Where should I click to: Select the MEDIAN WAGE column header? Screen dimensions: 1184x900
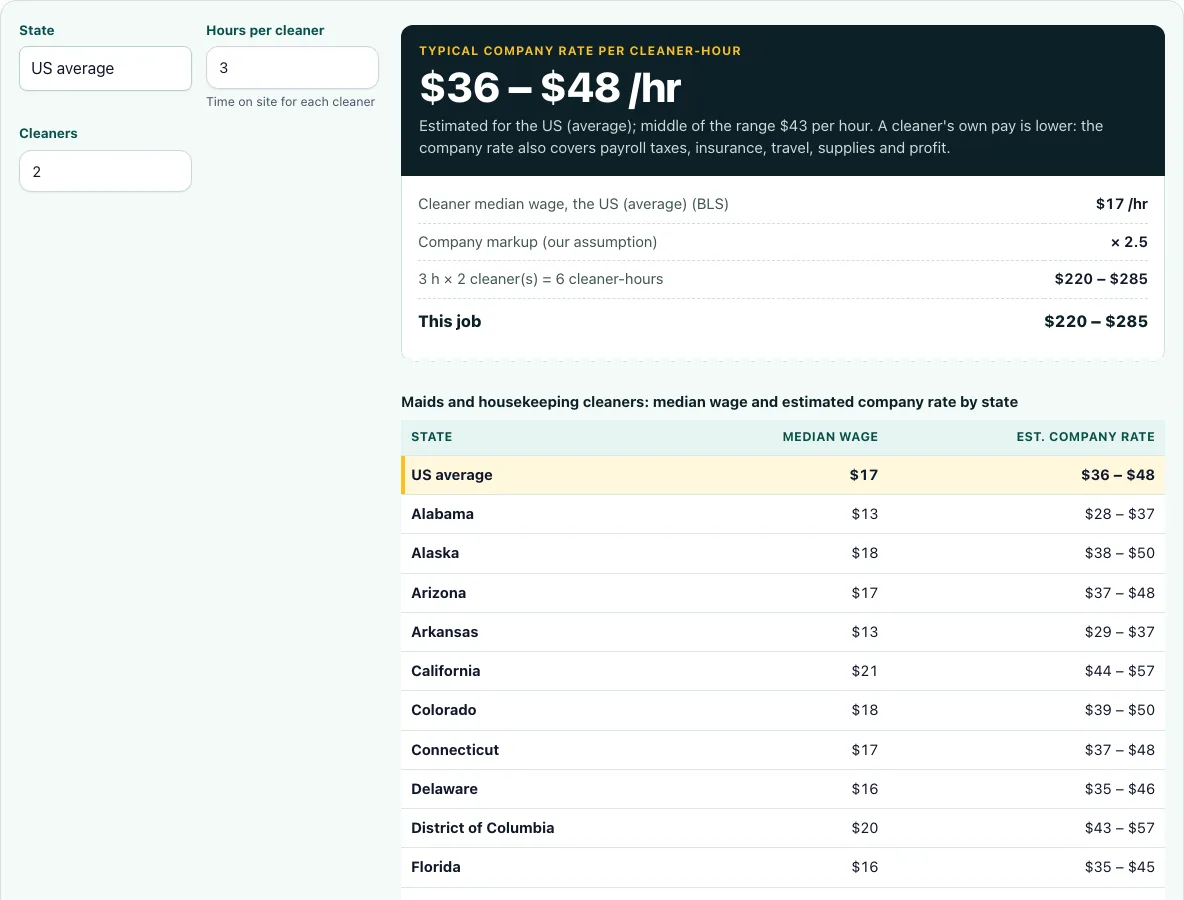pyautogui.click(x=830, y=437)
